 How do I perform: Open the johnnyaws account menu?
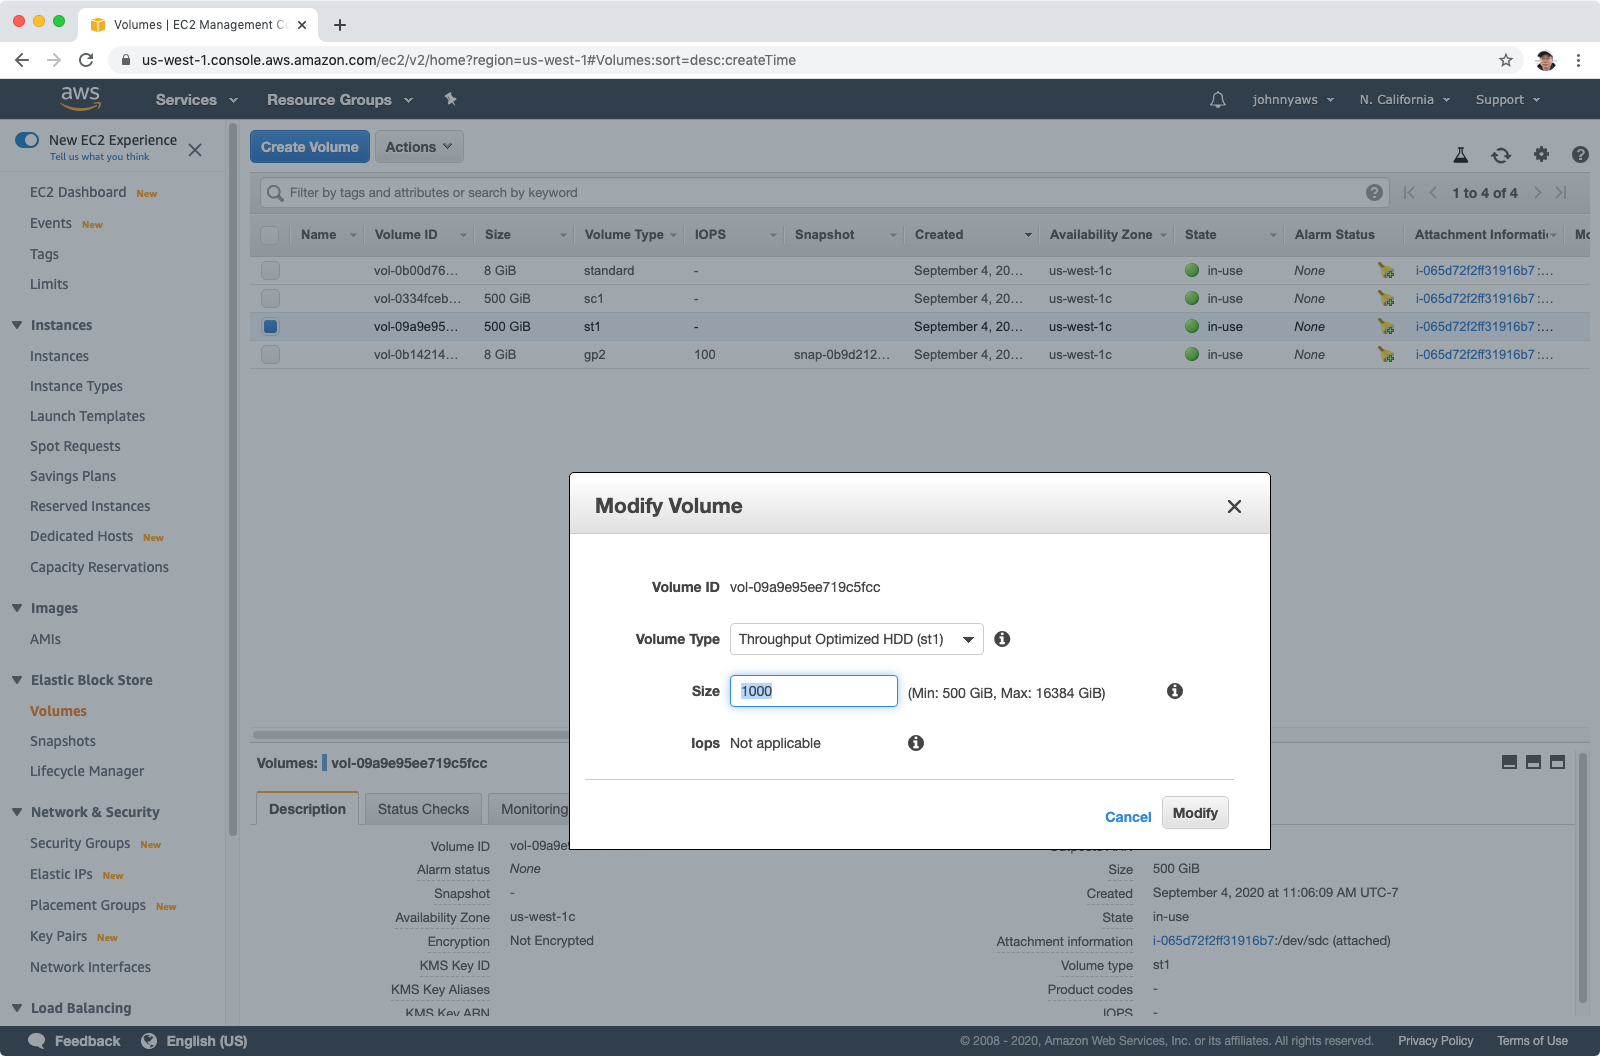[1293, 100]
